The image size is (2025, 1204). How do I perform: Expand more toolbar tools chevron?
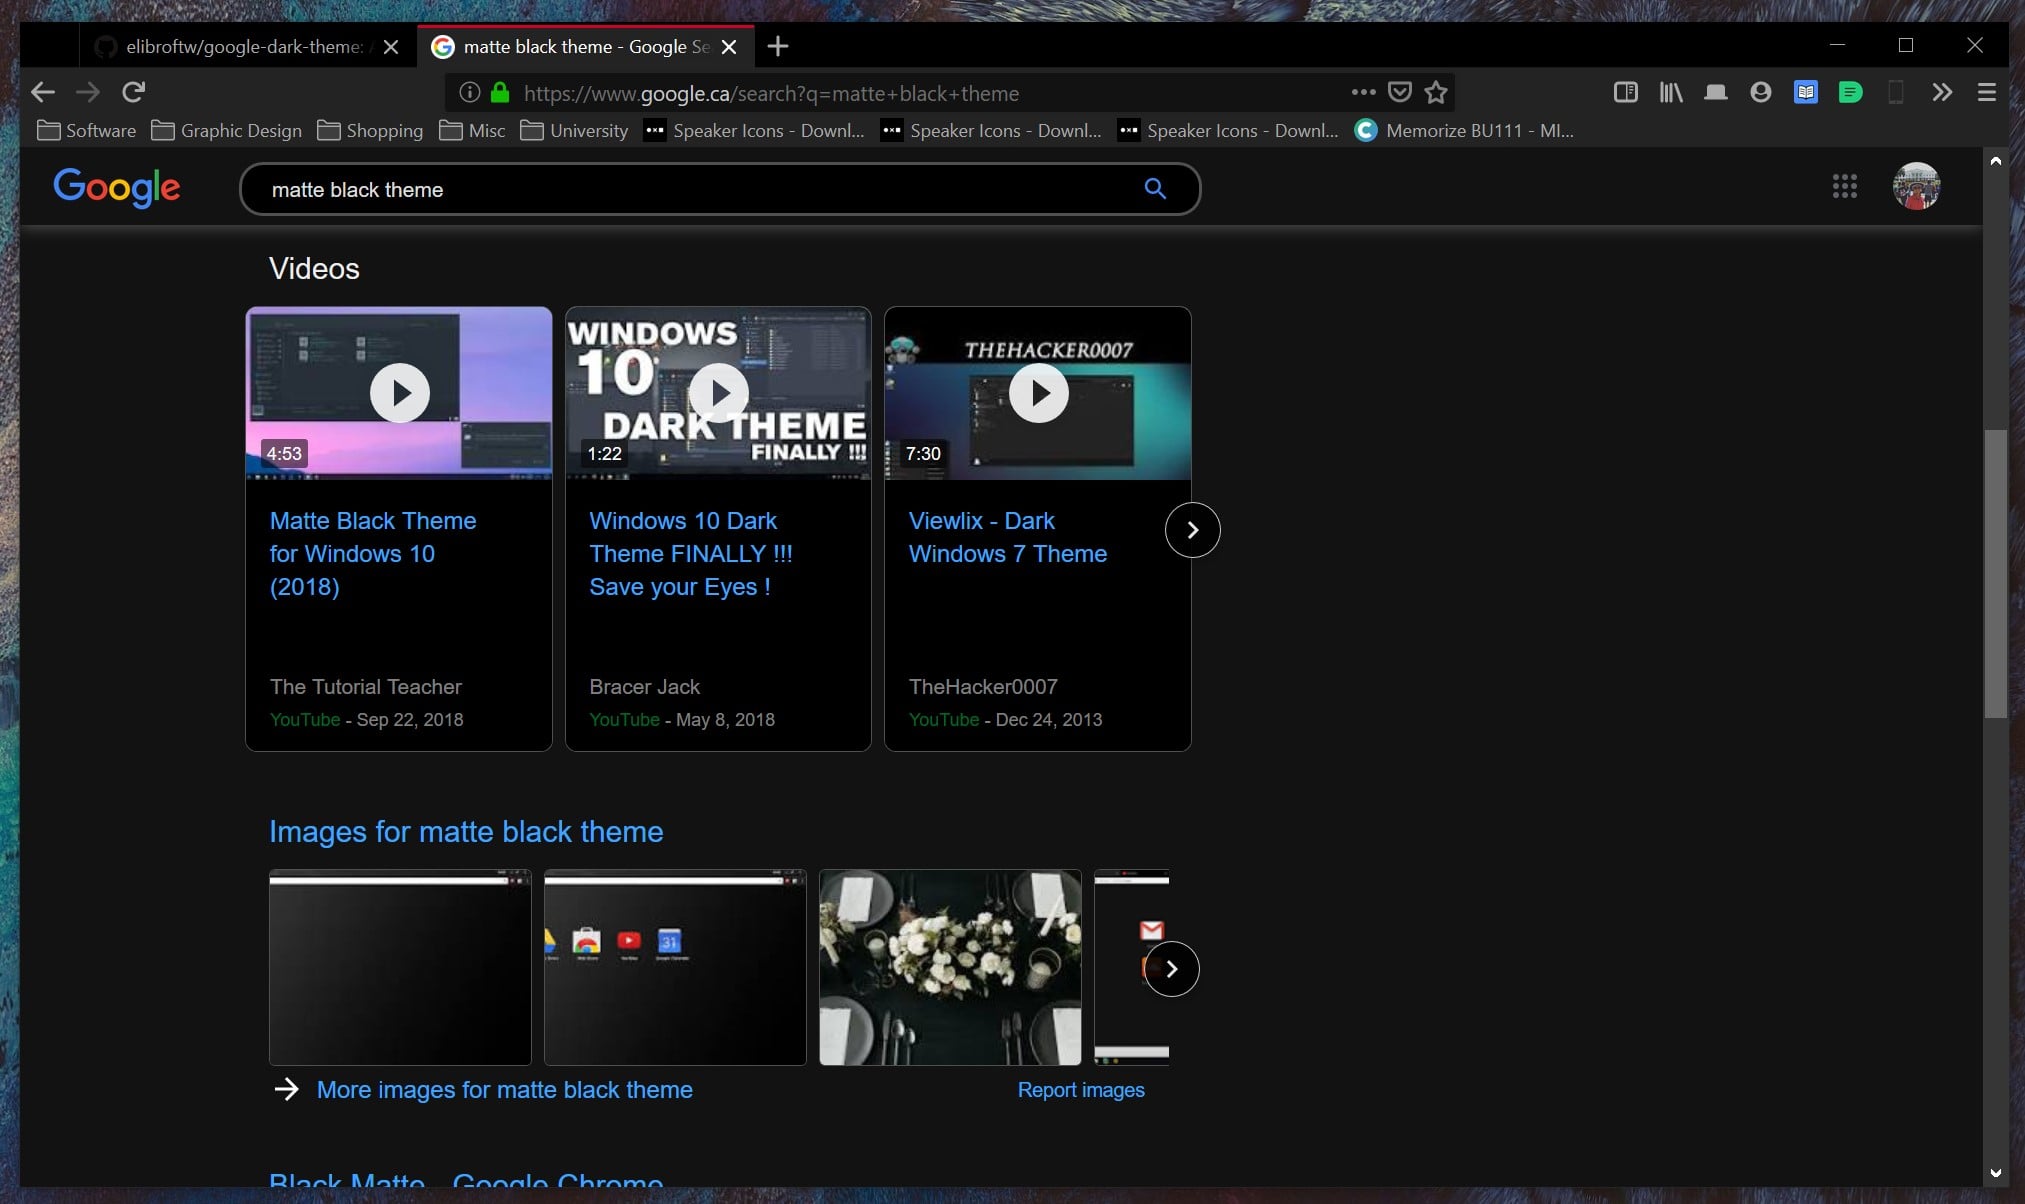coord(1942,93)
